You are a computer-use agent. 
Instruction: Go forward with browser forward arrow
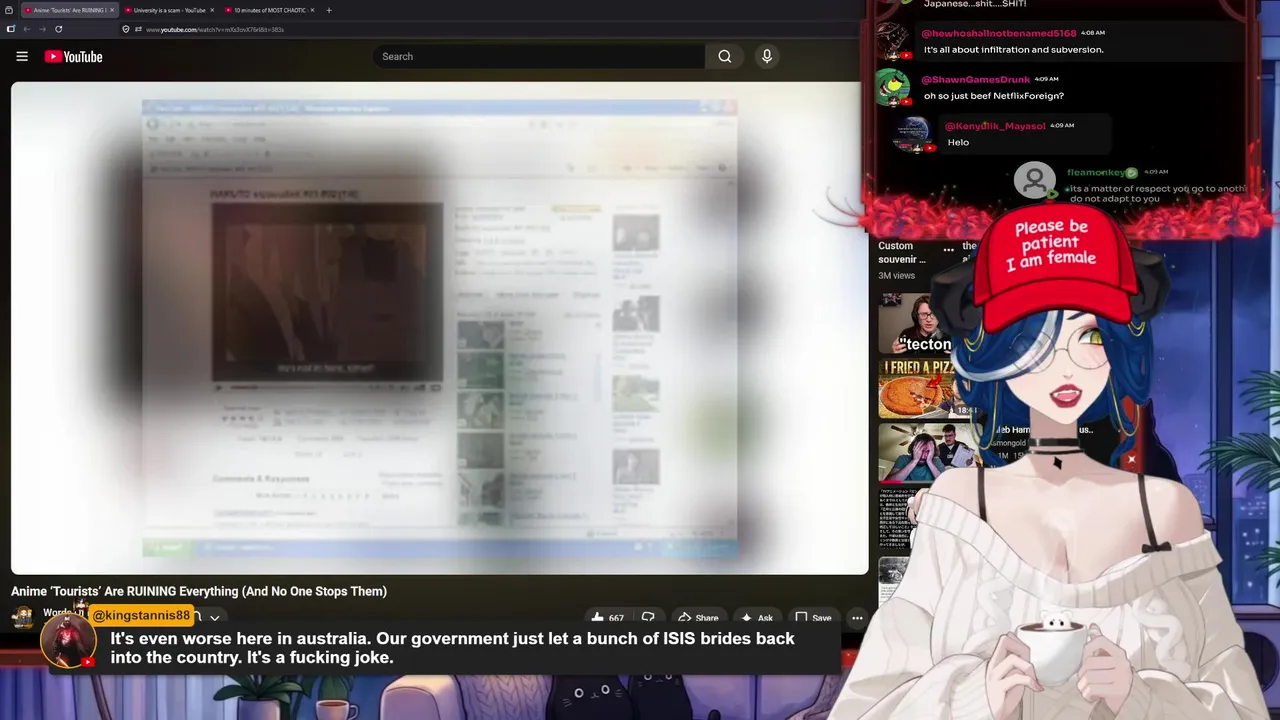[42, 29]
